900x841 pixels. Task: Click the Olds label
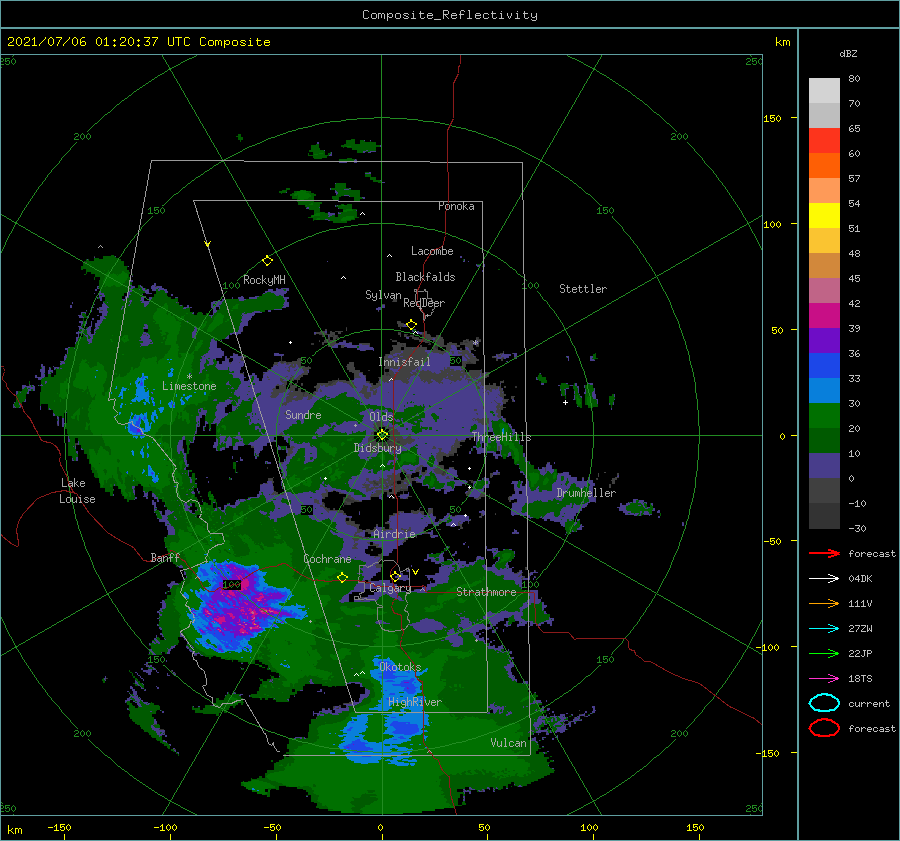point(381,417)
